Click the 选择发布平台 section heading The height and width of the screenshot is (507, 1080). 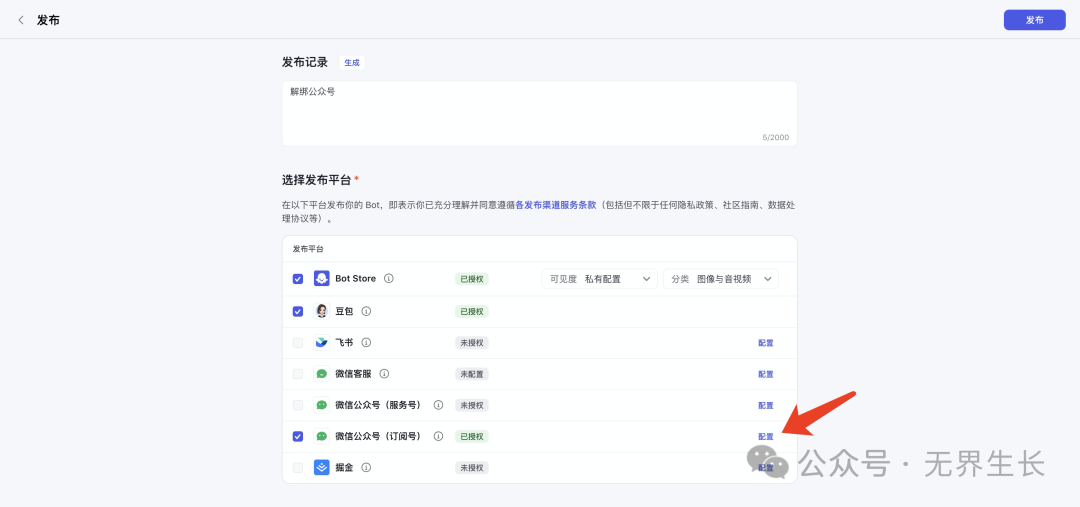click(x=317, y=180)
